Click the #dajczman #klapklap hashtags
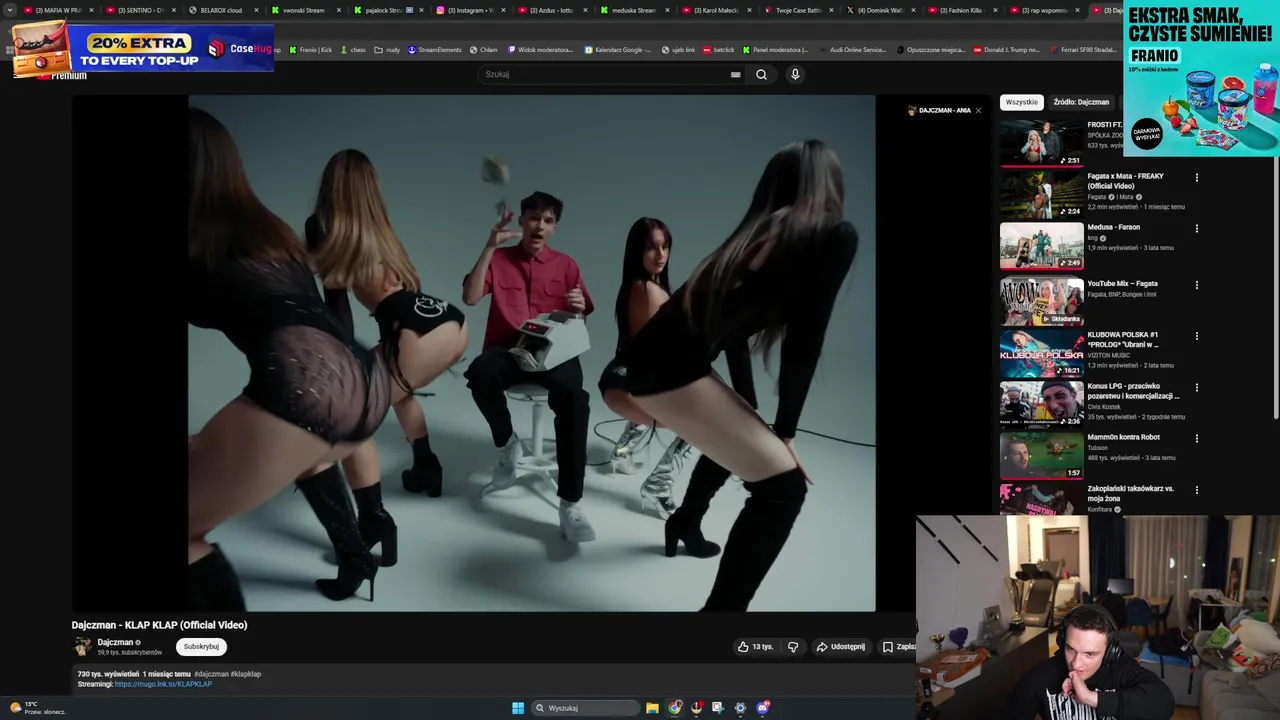This screenshot has width=1280, height=720. point(227,674)
